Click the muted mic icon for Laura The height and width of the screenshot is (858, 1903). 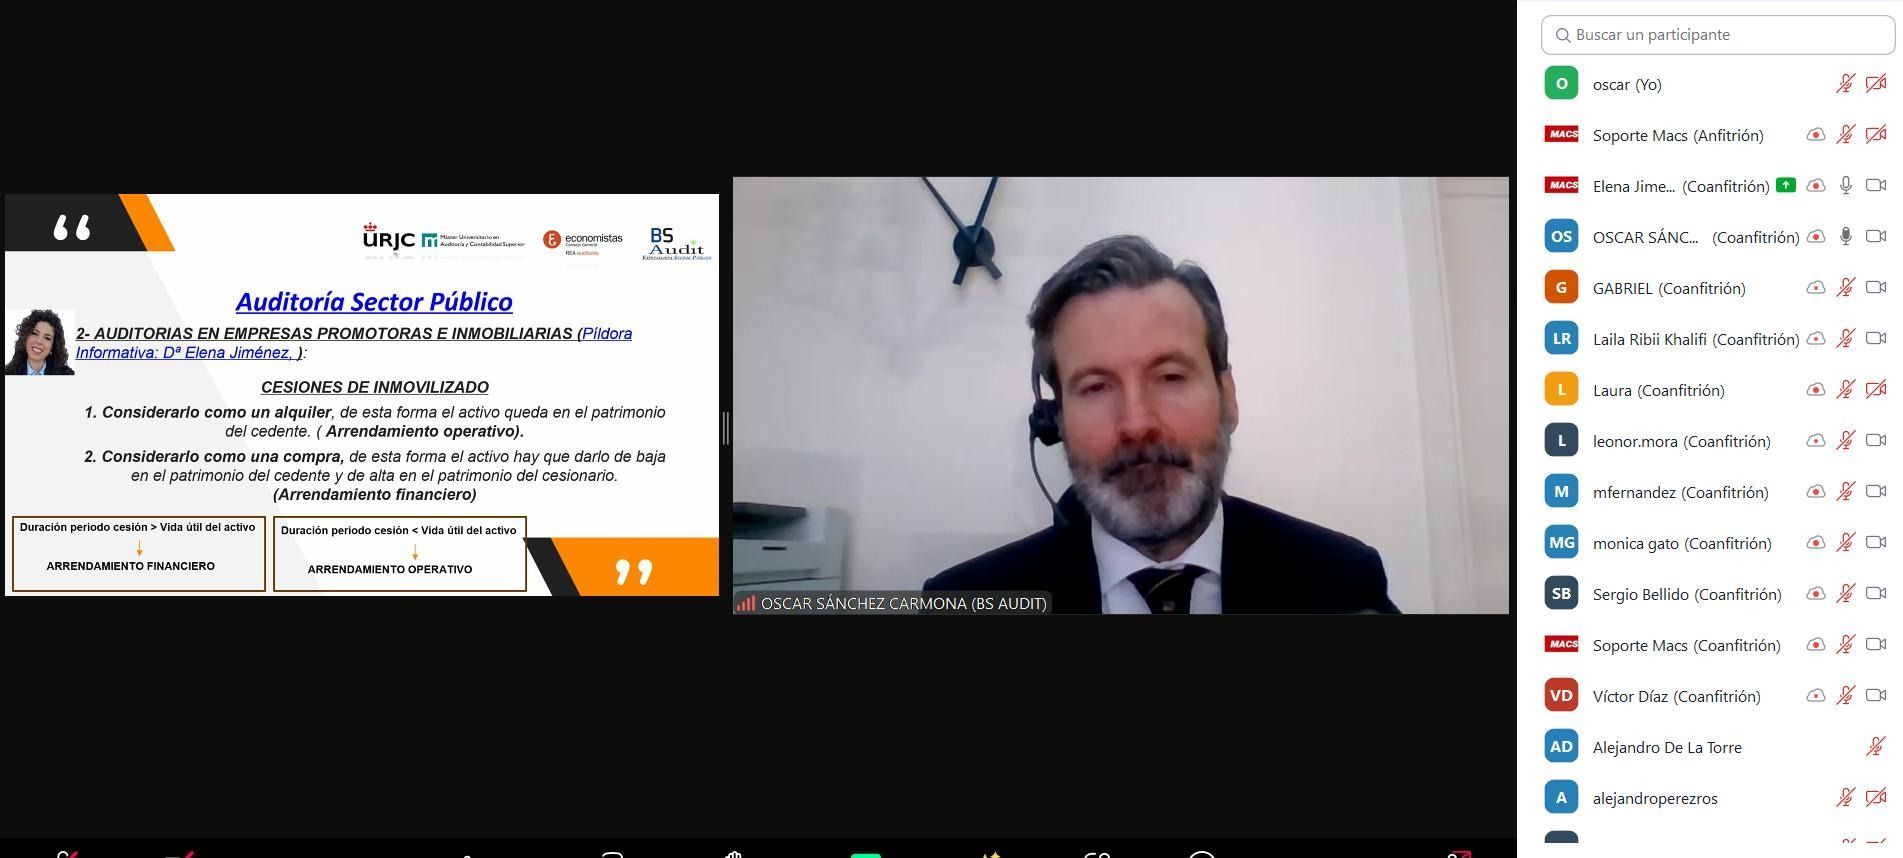click(1846, 390)
